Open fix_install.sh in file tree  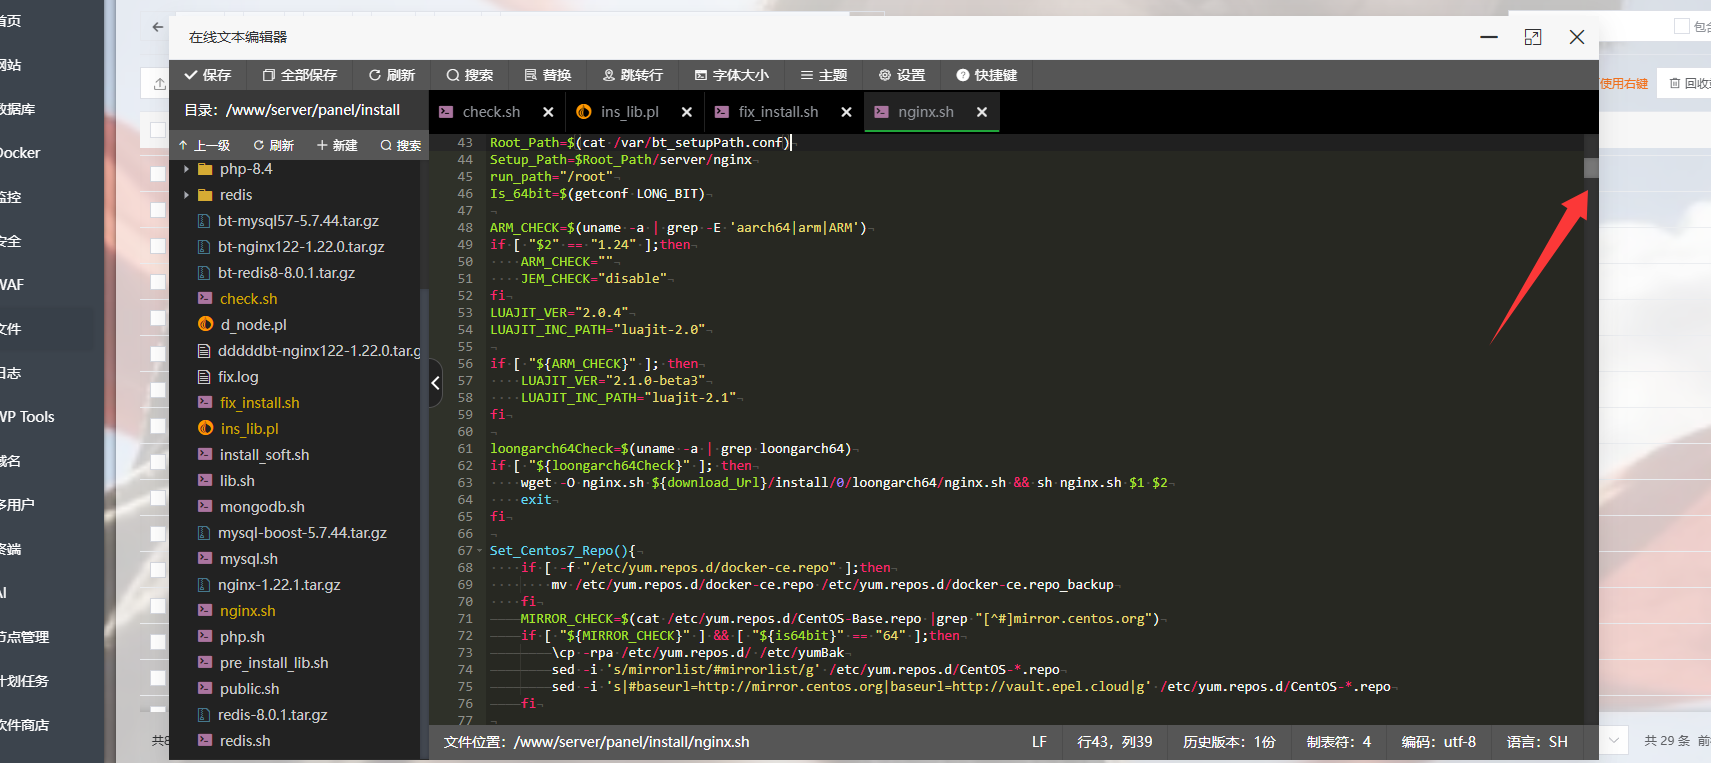pyautogui.click(x=260, y=403)
